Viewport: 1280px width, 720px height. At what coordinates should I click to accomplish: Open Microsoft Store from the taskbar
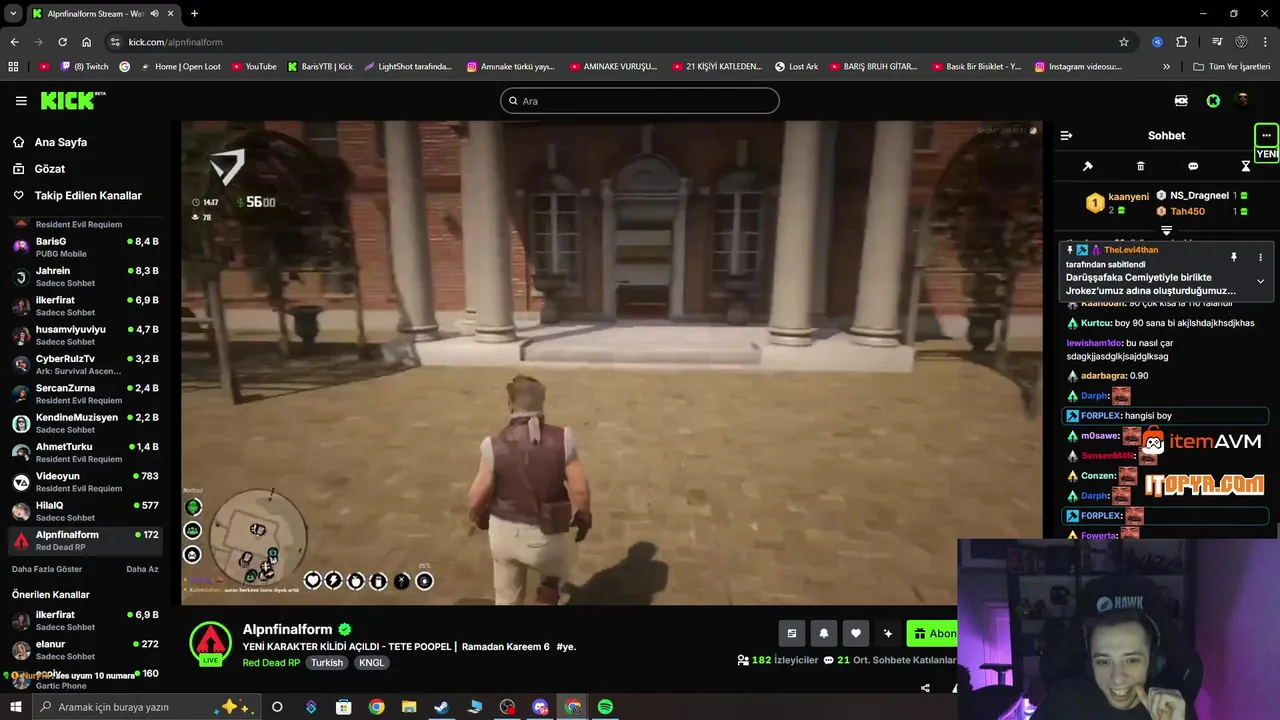[343, 707]
